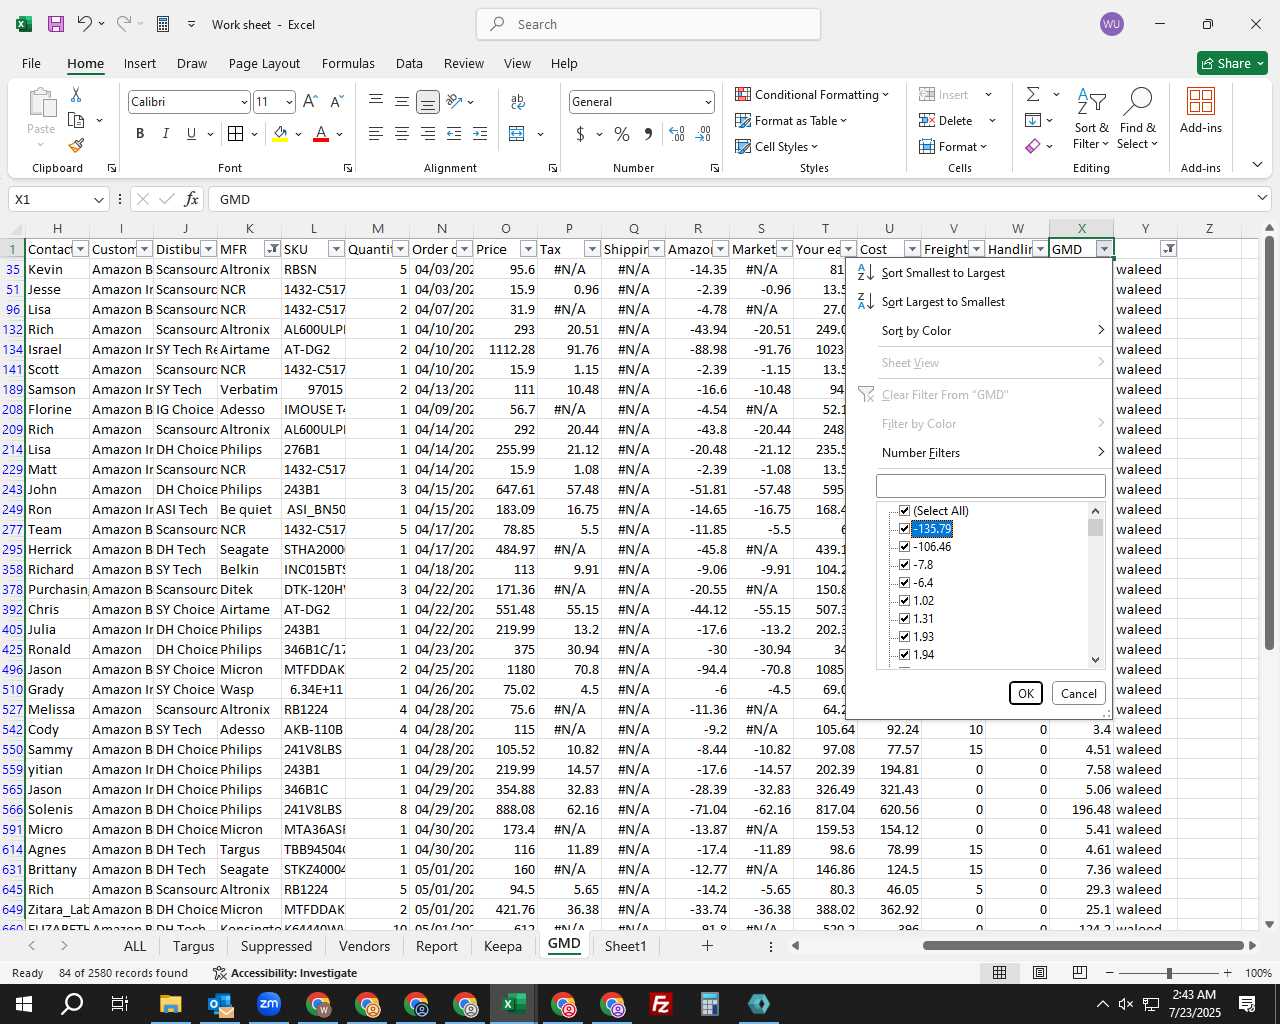
Task: Click Increase Indent icon
Action: coord(480,133)
